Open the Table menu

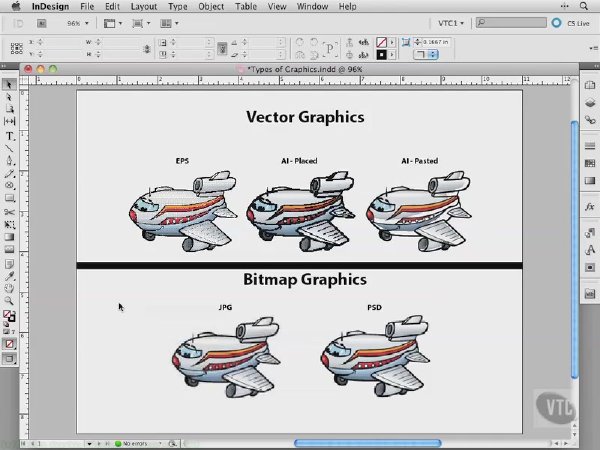tap(246, 6)
